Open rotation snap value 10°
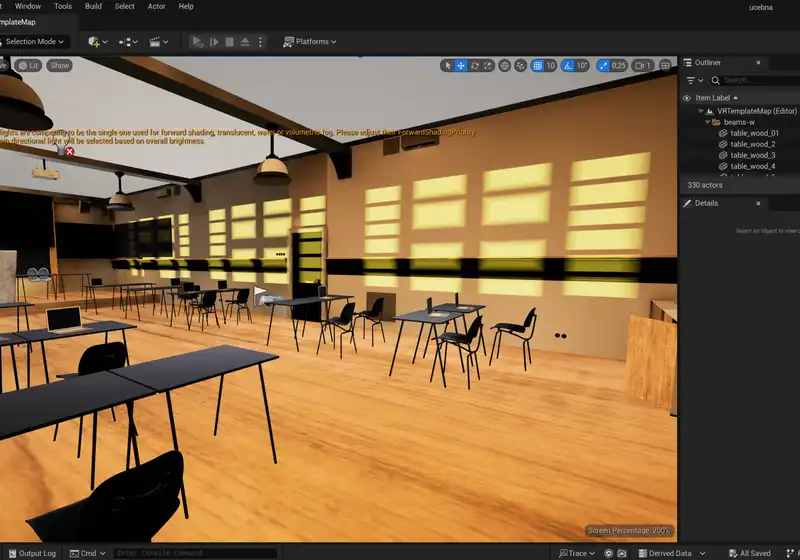The width and height of the screenshot is (800, 560). tap(582, 66)
